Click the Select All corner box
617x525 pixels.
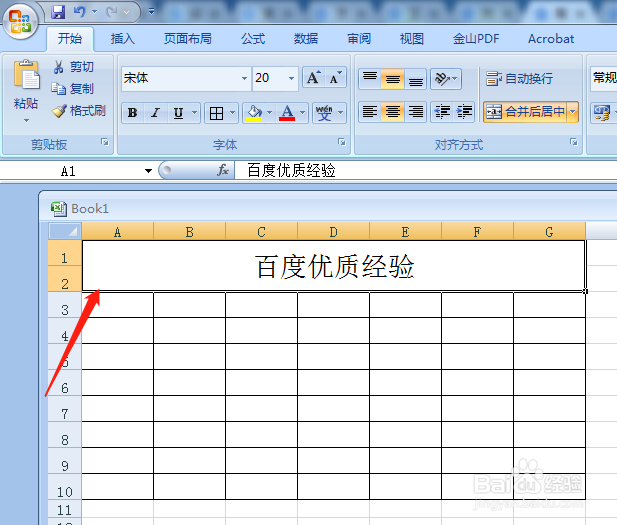[x=65, y=231]
